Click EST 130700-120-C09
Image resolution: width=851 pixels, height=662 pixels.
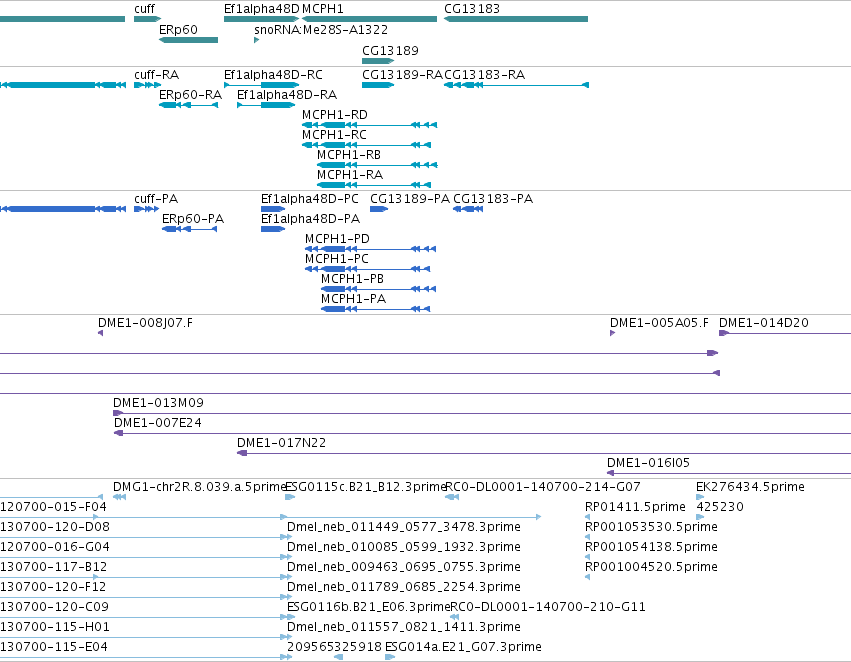pos(54,607)
